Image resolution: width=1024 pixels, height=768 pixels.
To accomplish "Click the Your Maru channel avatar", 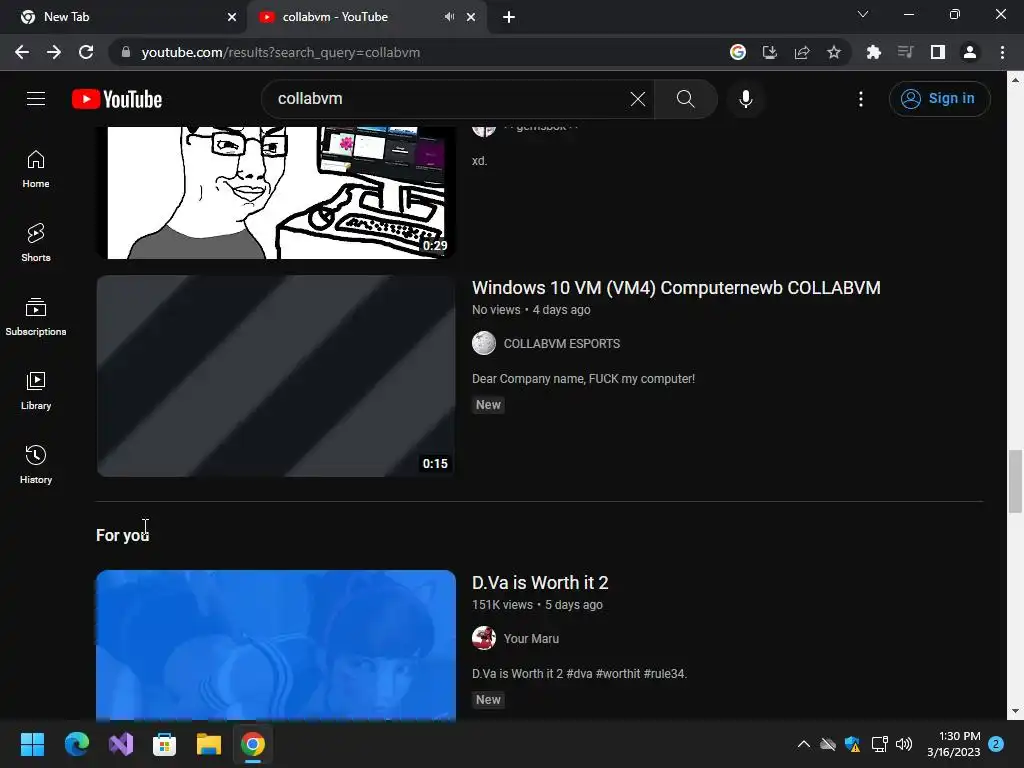I will (484, 638).
